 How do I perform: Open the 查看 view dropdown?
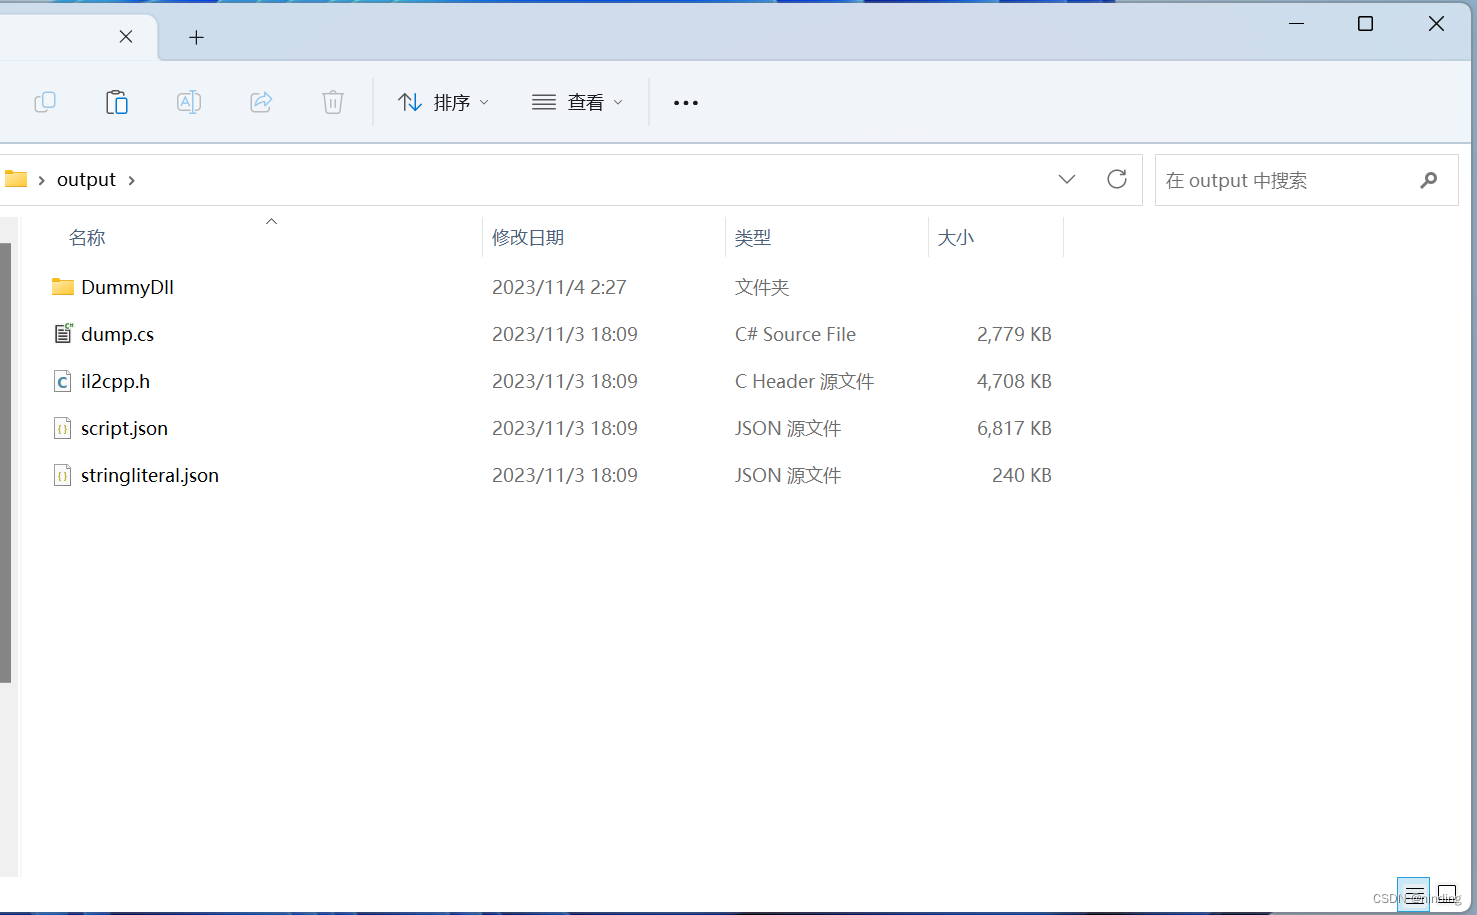click(x=578, y=102)
